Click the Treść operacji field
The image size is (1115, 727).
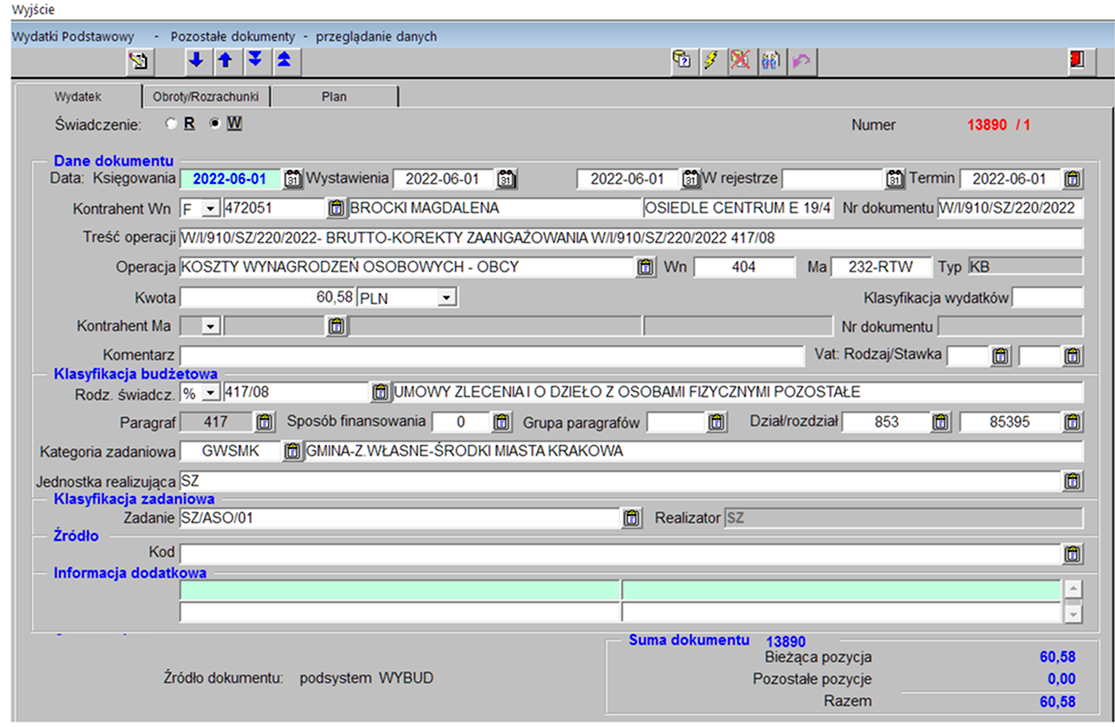pyautogui.click(x=631, y=238)
